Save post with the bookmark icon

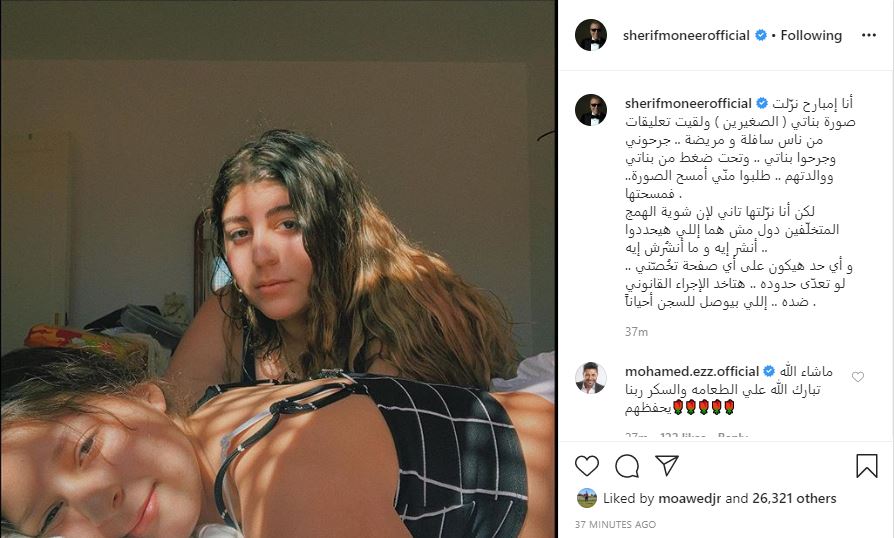click(x=866, y=466)
